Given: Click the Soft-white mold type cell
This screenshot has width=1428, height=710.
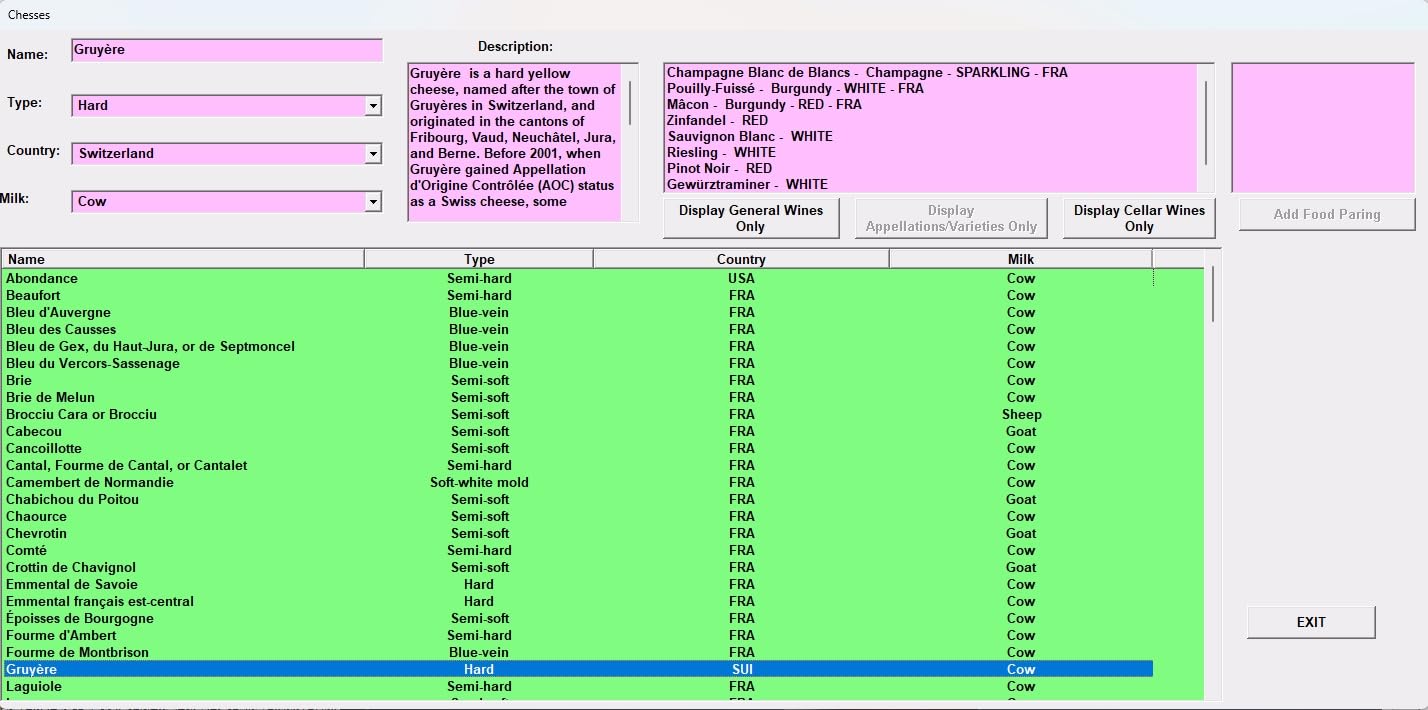Looking at the screenshot, I should point(479,482).
